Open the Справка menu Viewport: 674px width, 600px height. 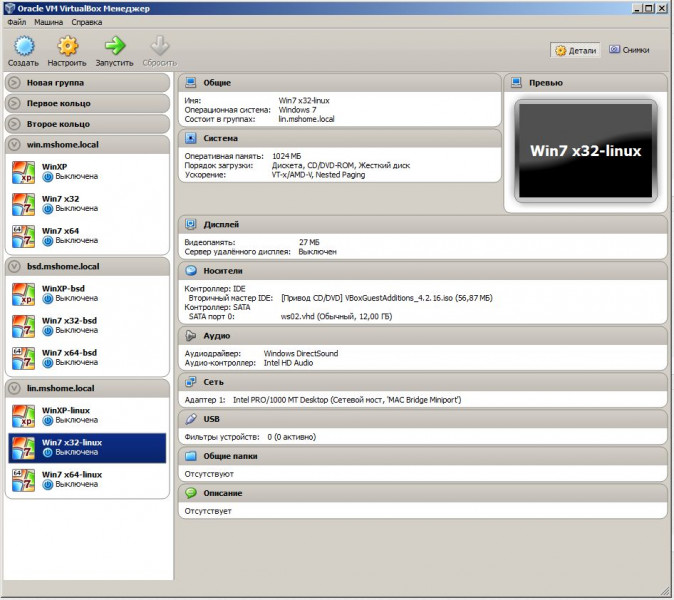pyautogui.click(x=86, y=22)
